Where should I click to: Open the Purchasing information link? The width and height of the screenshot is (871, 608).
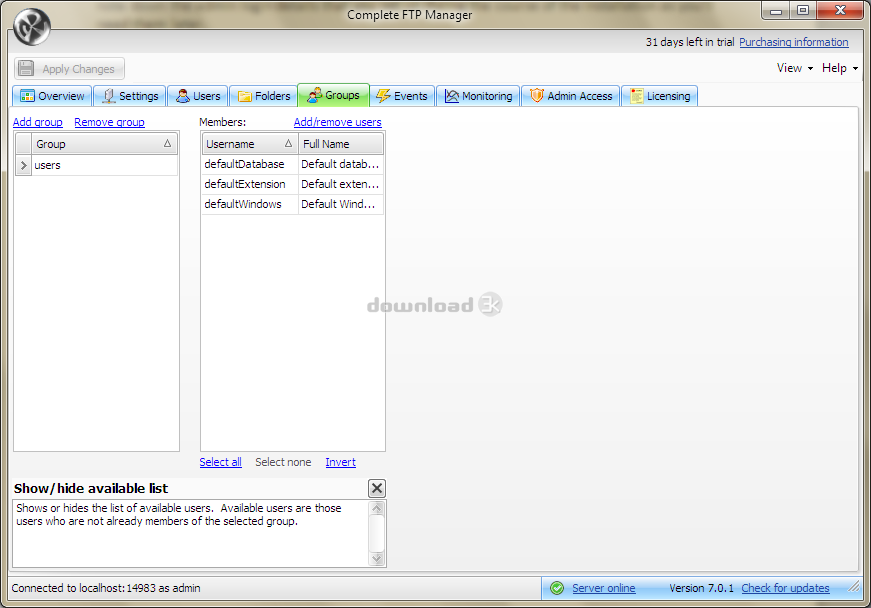click(794, 42)
